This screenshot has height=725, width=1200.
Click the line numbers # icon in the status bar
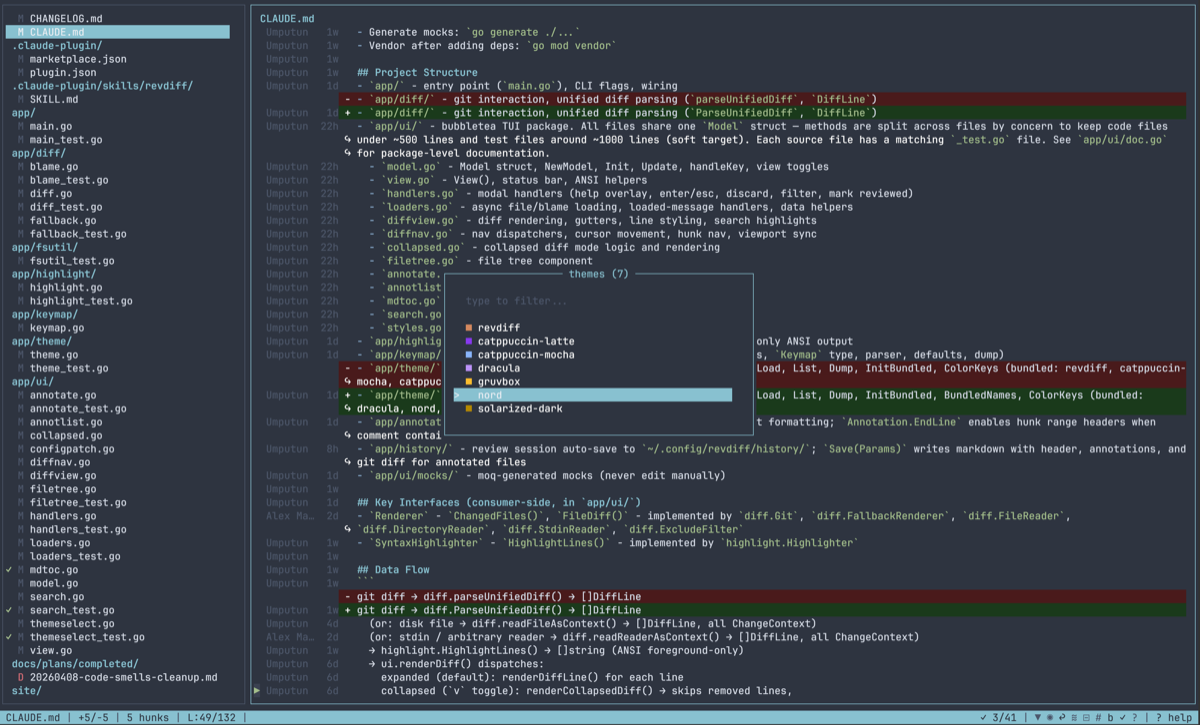[x=1098, y=717]
